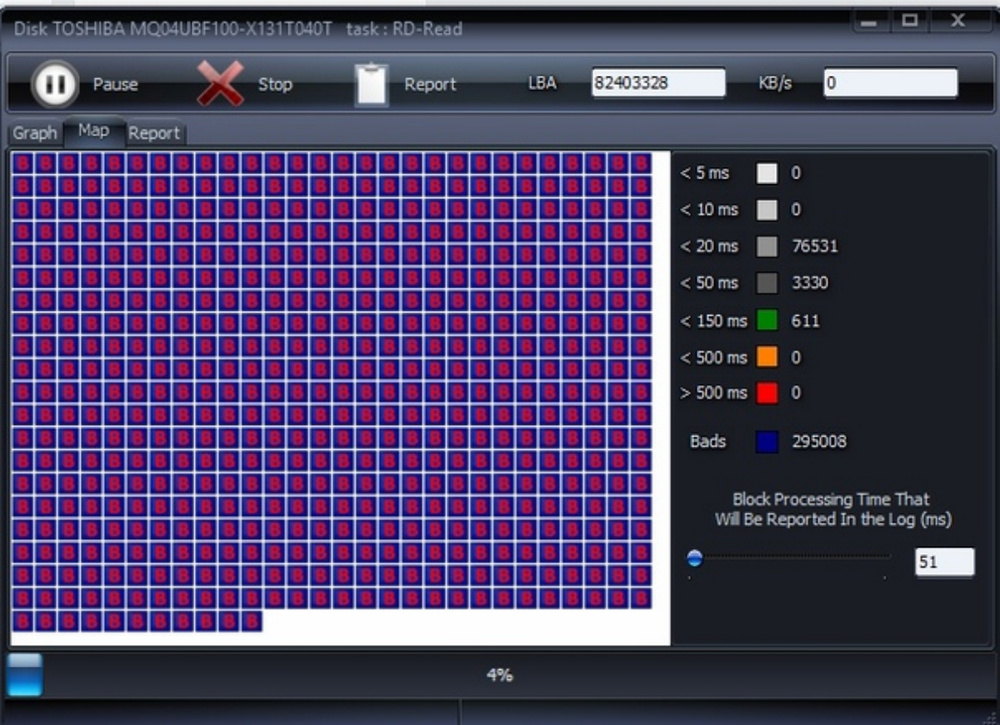The height and width of the screenshot is (725, 1000).
Task: Maximize the disk scan window
Action: click(909, 21)
